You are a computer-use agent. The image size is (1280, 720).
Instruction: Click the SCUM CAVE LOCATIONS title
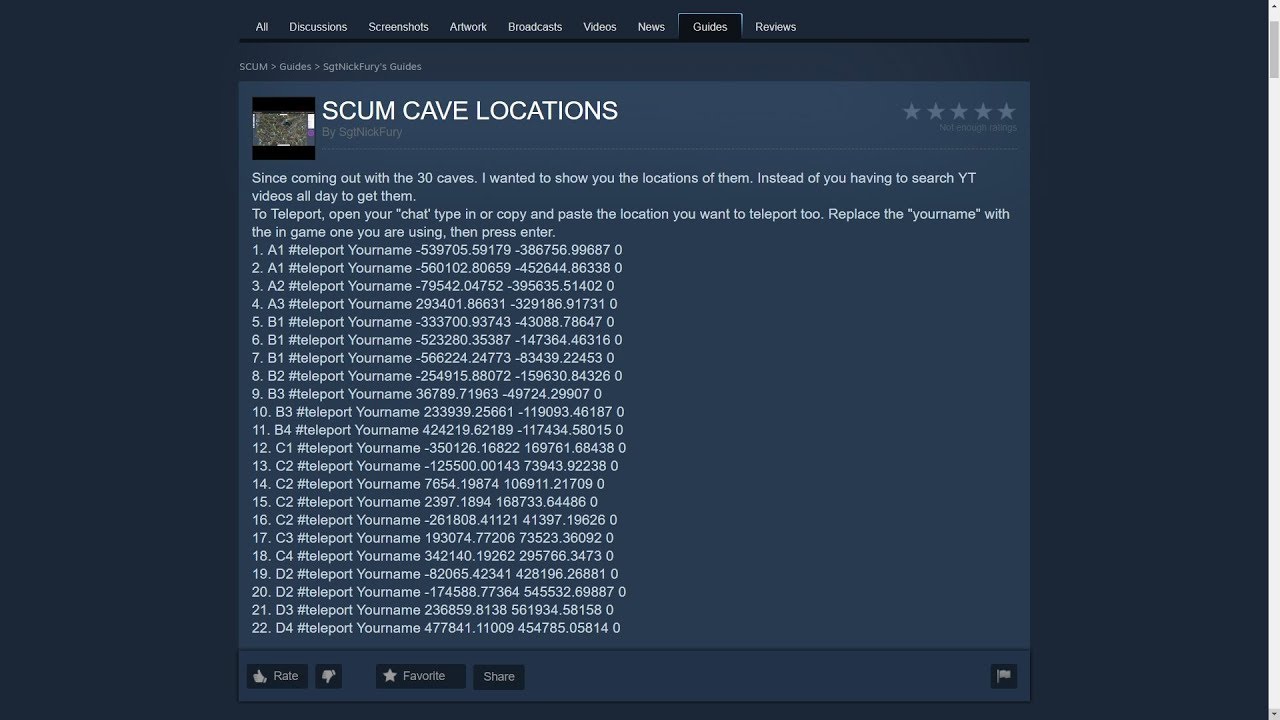(x=470, y=111)
